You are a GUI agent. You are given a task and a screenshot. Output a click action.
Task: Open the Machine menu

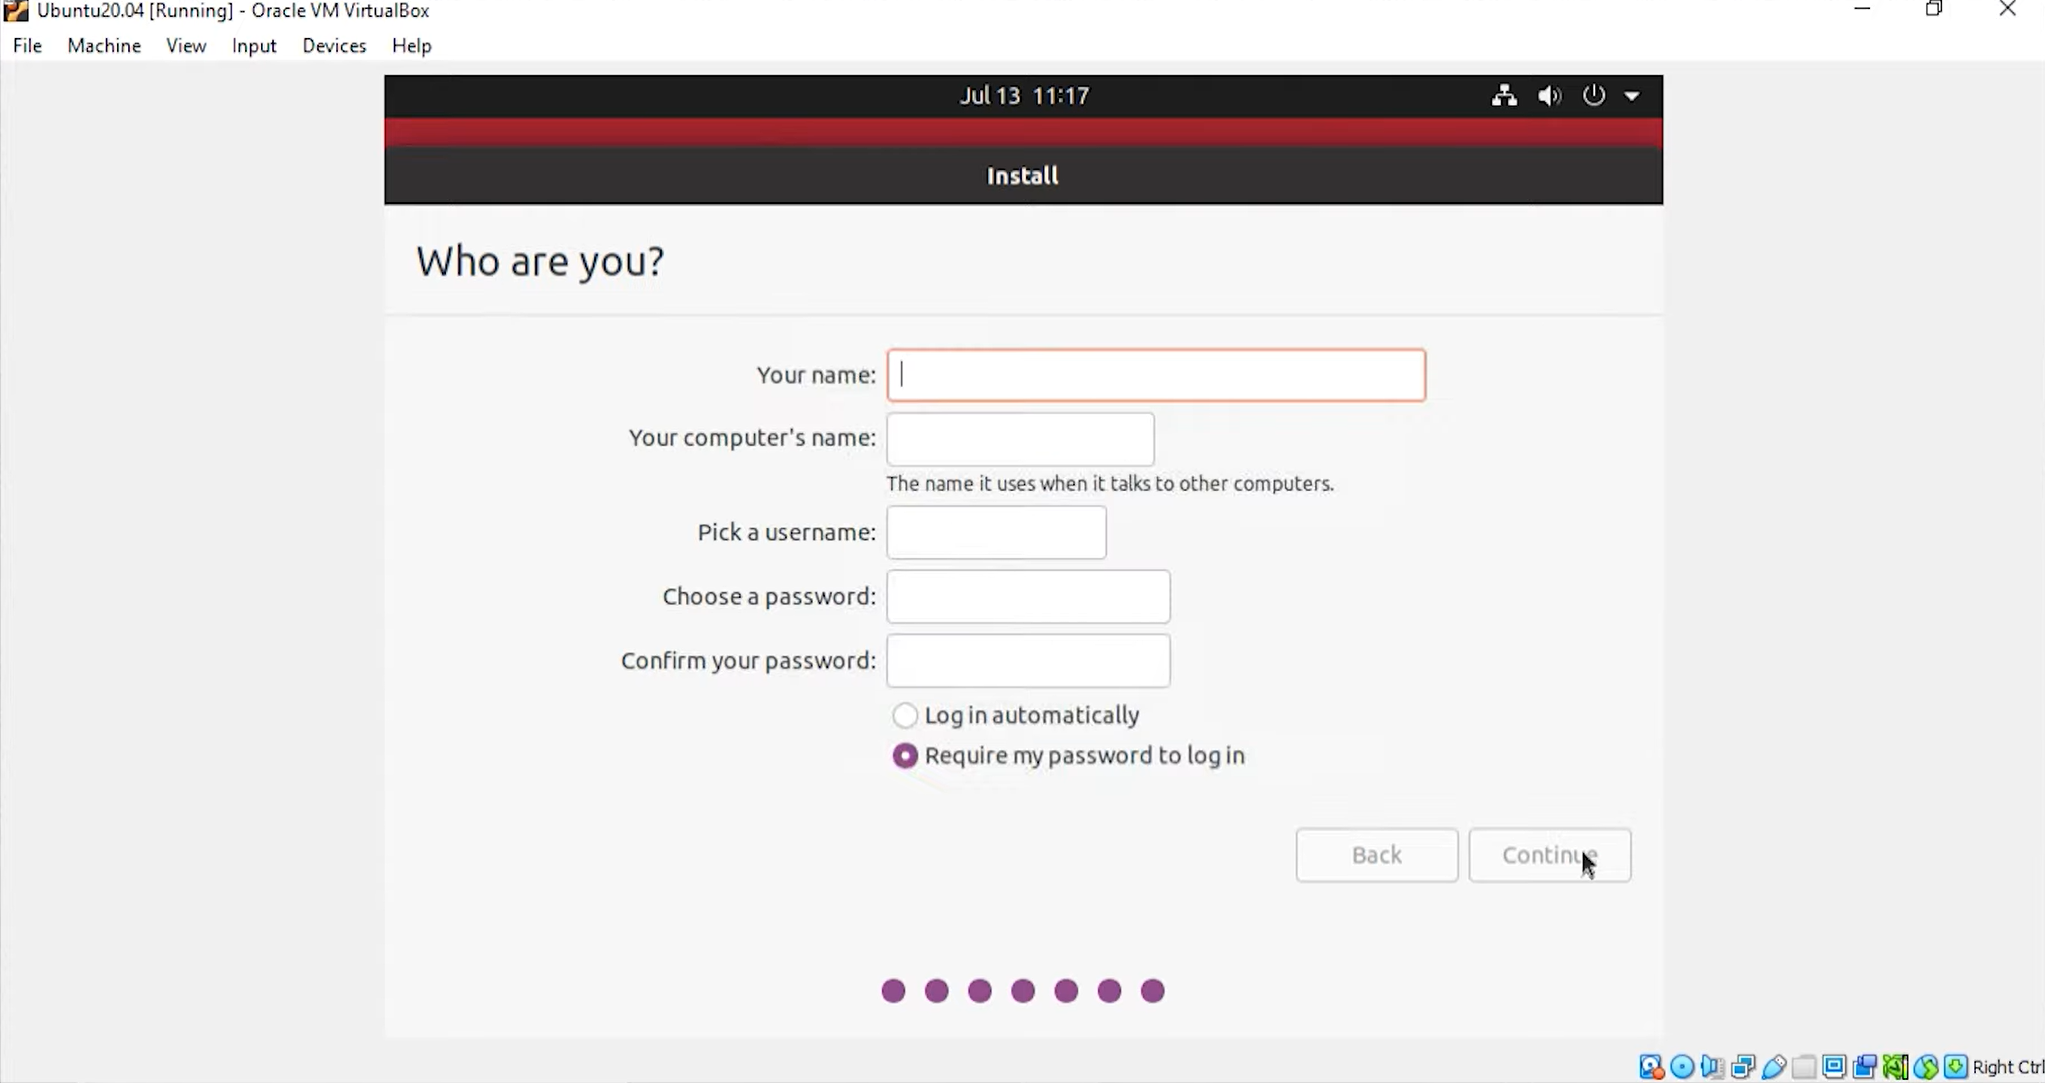pyautogui.click(x=104, y=46)
